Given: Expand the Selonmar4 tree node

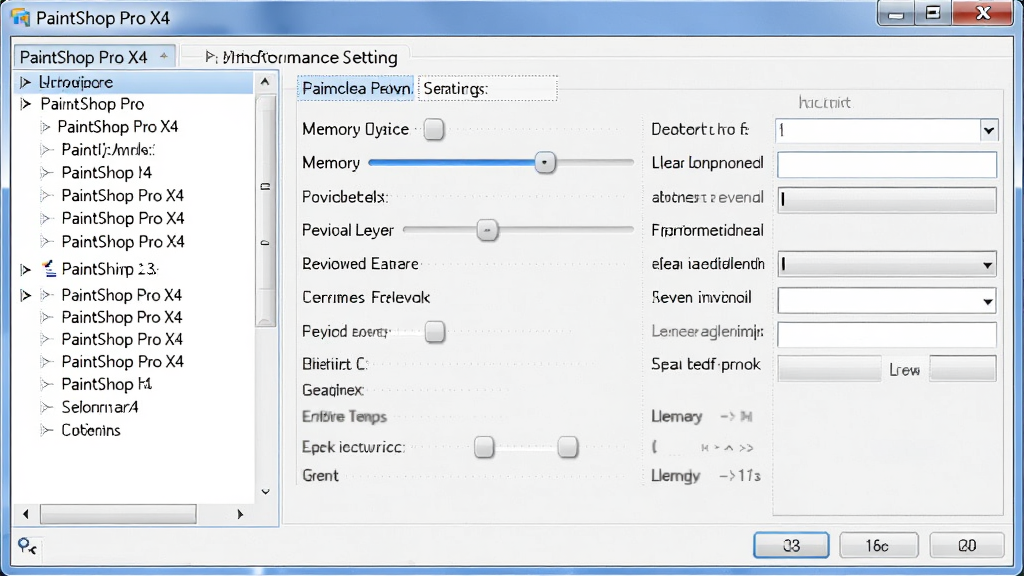Looking at the screenshot, I should pyautogui.click(x=46, y=408).
